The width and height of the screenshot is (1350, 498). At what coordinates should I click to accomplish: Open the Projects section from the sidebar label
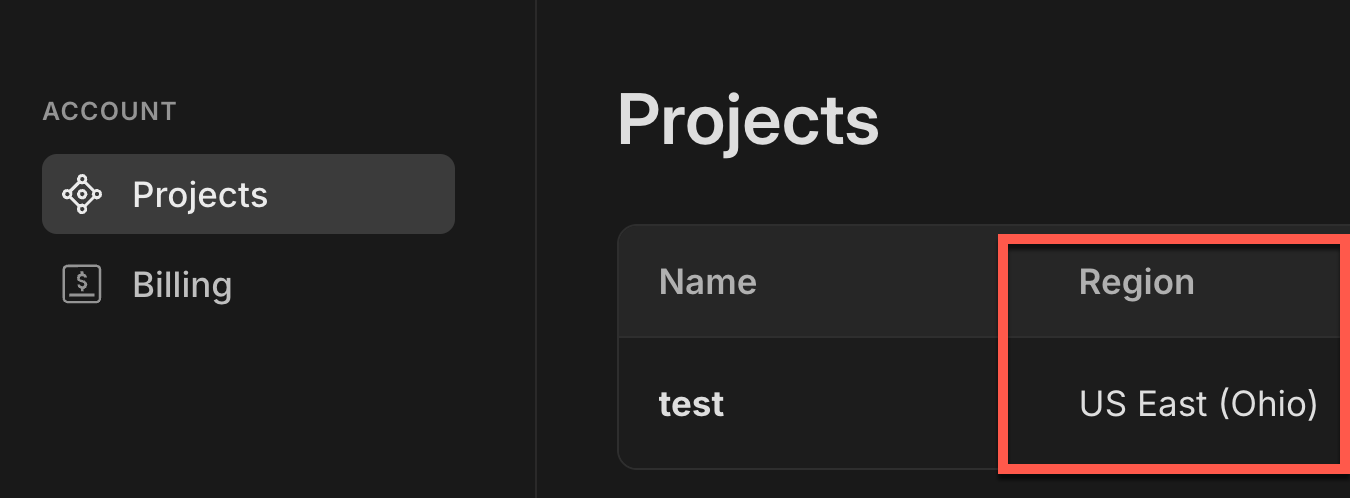[200, 194]
